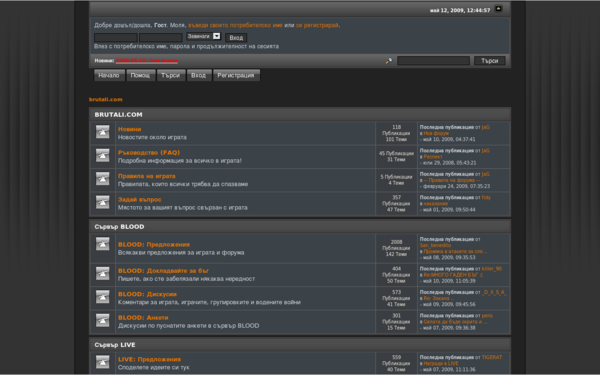Click the brutali.com breadcrumb link
600x375 pixels.
click(x=106, y=99)
